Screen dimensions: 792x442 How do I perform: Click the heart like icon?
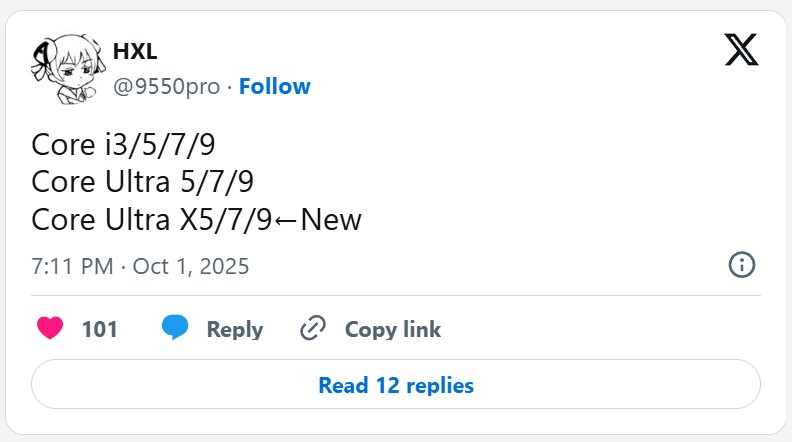point(50,328)
